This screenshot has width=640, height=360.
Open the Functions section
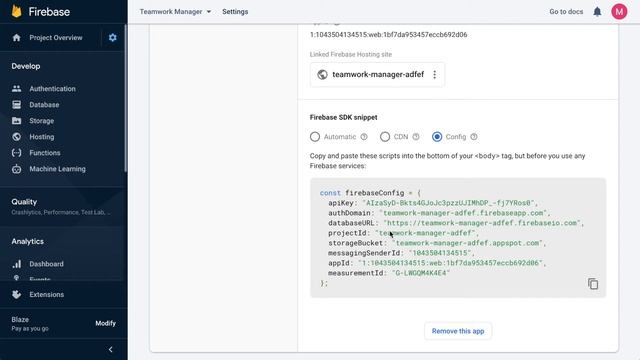click(x=45, y=153)
